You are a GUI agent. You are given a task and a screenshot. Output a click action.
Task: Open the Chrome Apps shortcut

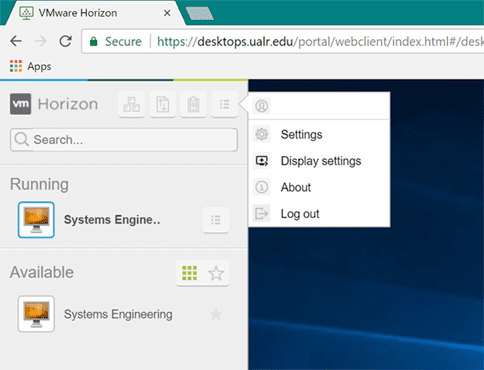(31, 66)
